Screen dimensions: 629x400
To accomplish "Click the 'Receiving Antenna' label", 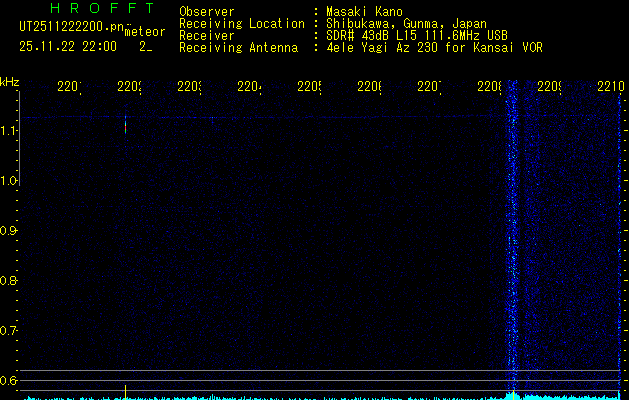I will coord(239,48).
